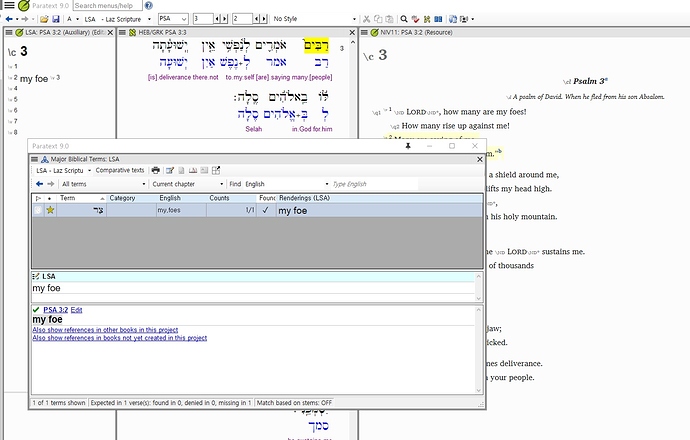690x440 pixels.
Task: Click the layout icon with dropdown arrow
Action: 466,19
